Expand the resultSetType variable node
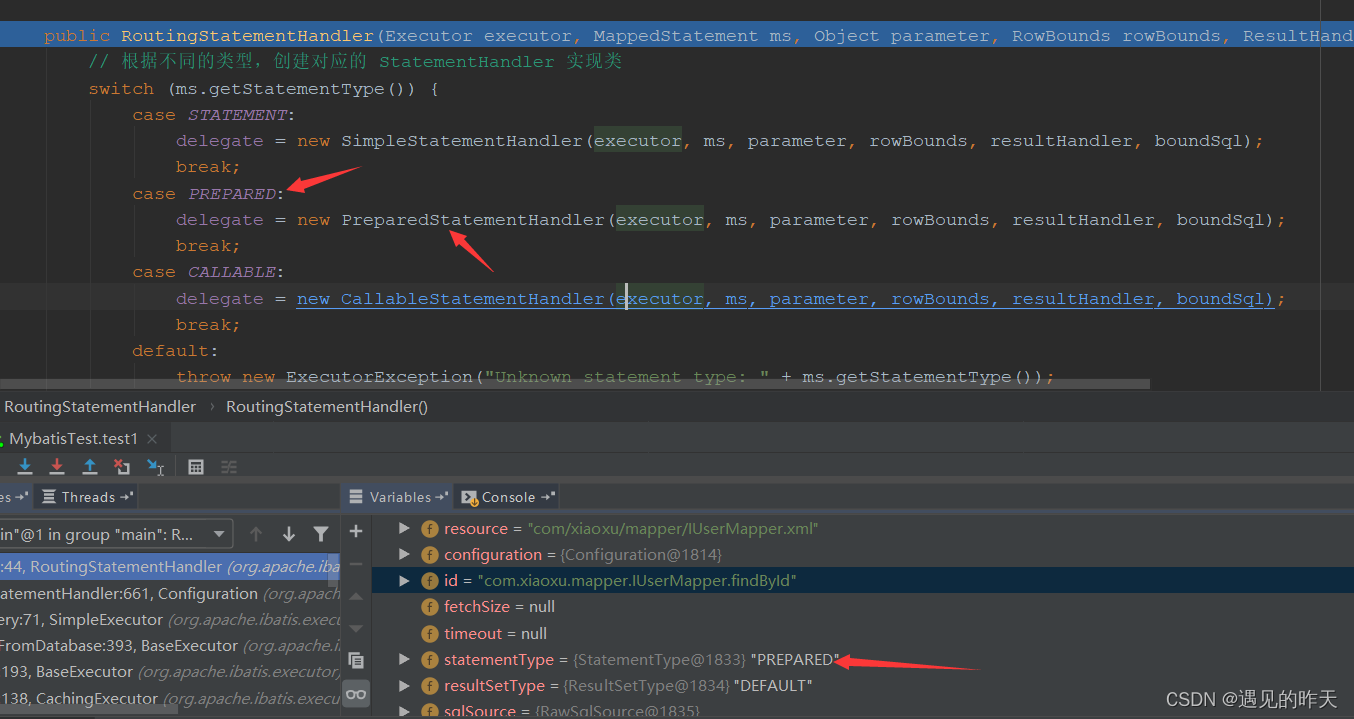The image size is (1354, 719). pos(404,685)
